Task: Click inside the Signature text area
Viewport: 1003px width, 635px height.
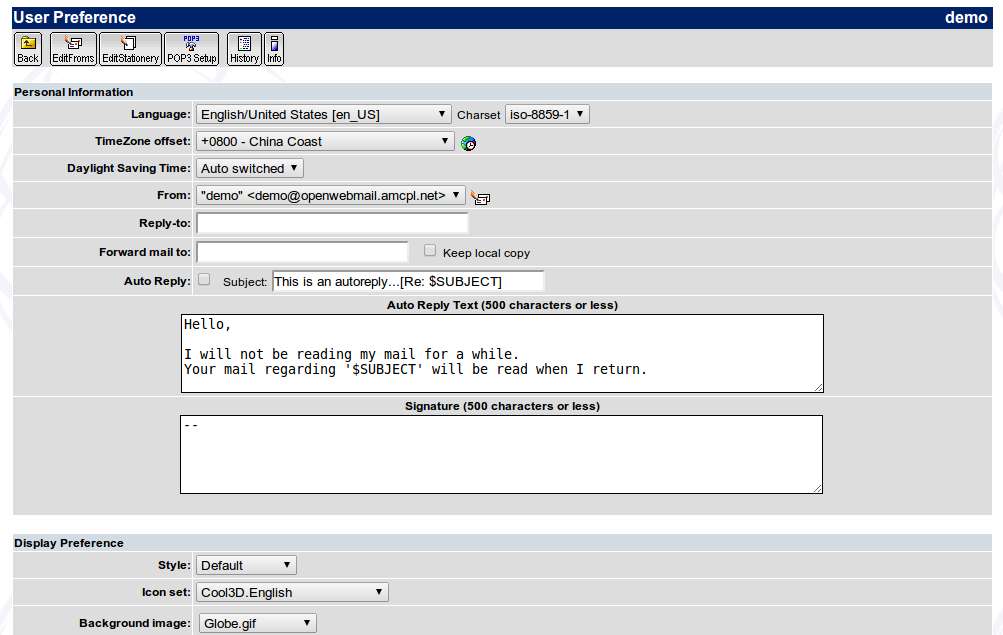Action: [501, 455]
